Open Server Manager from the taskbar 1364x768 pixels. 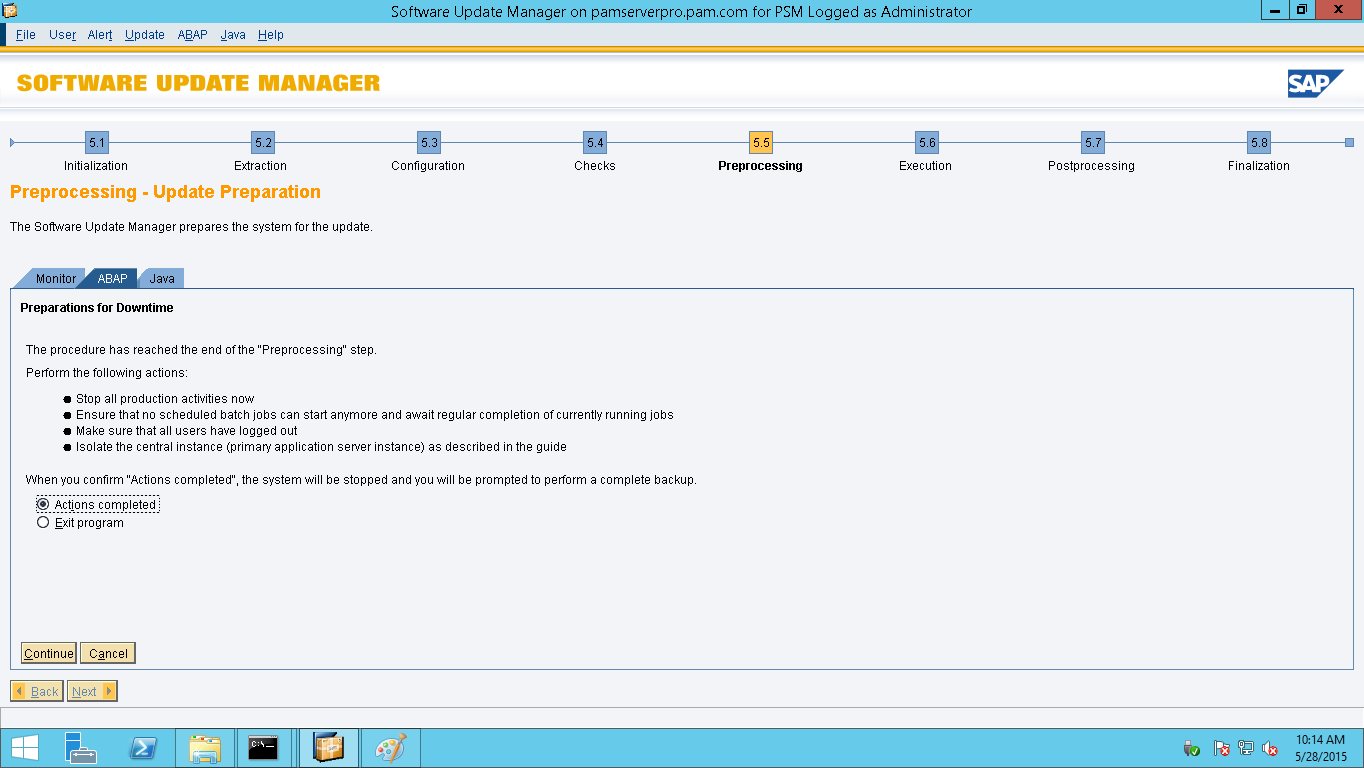(x=80, y=748)
